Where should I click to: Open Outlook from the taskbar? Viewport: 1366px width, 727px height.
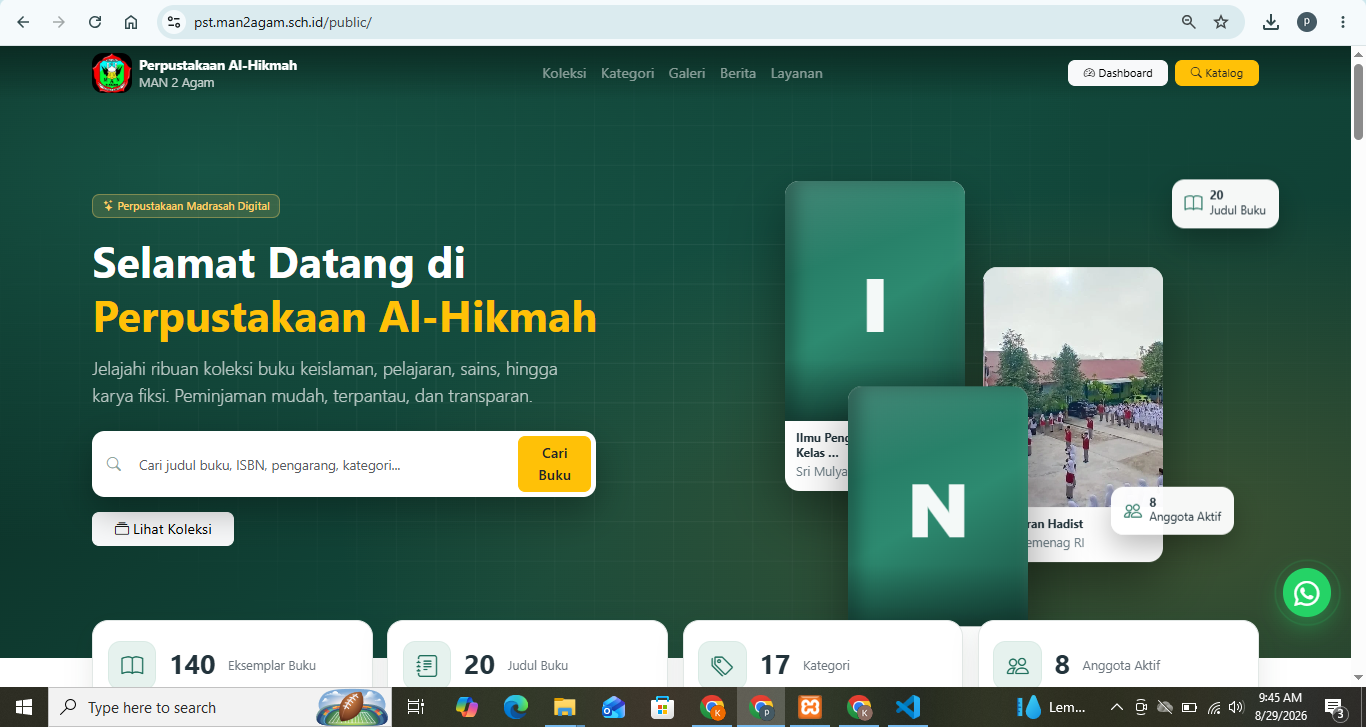(613, 707)
